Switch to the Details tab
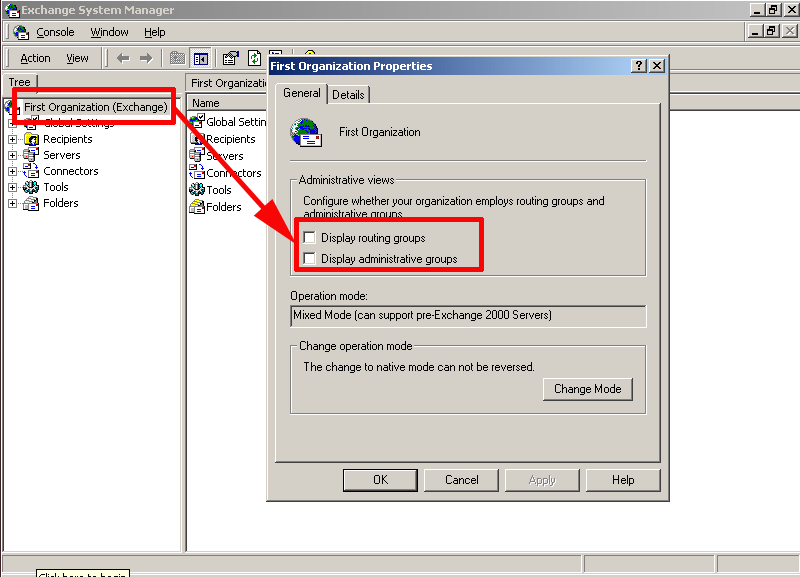This screenshot has width=800, height=577. coord(348,95)
